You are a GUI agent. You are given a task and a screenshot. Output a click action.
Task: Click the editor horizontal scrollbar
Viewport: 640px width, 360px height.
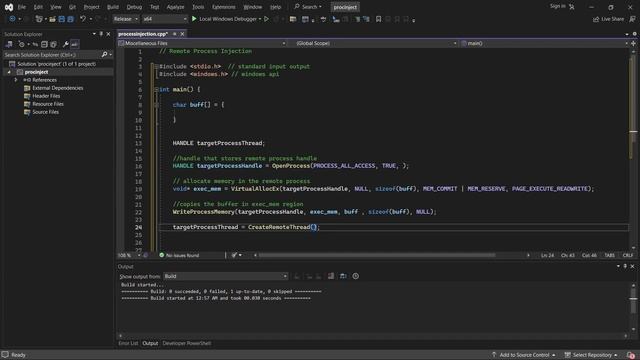point(376,255)
